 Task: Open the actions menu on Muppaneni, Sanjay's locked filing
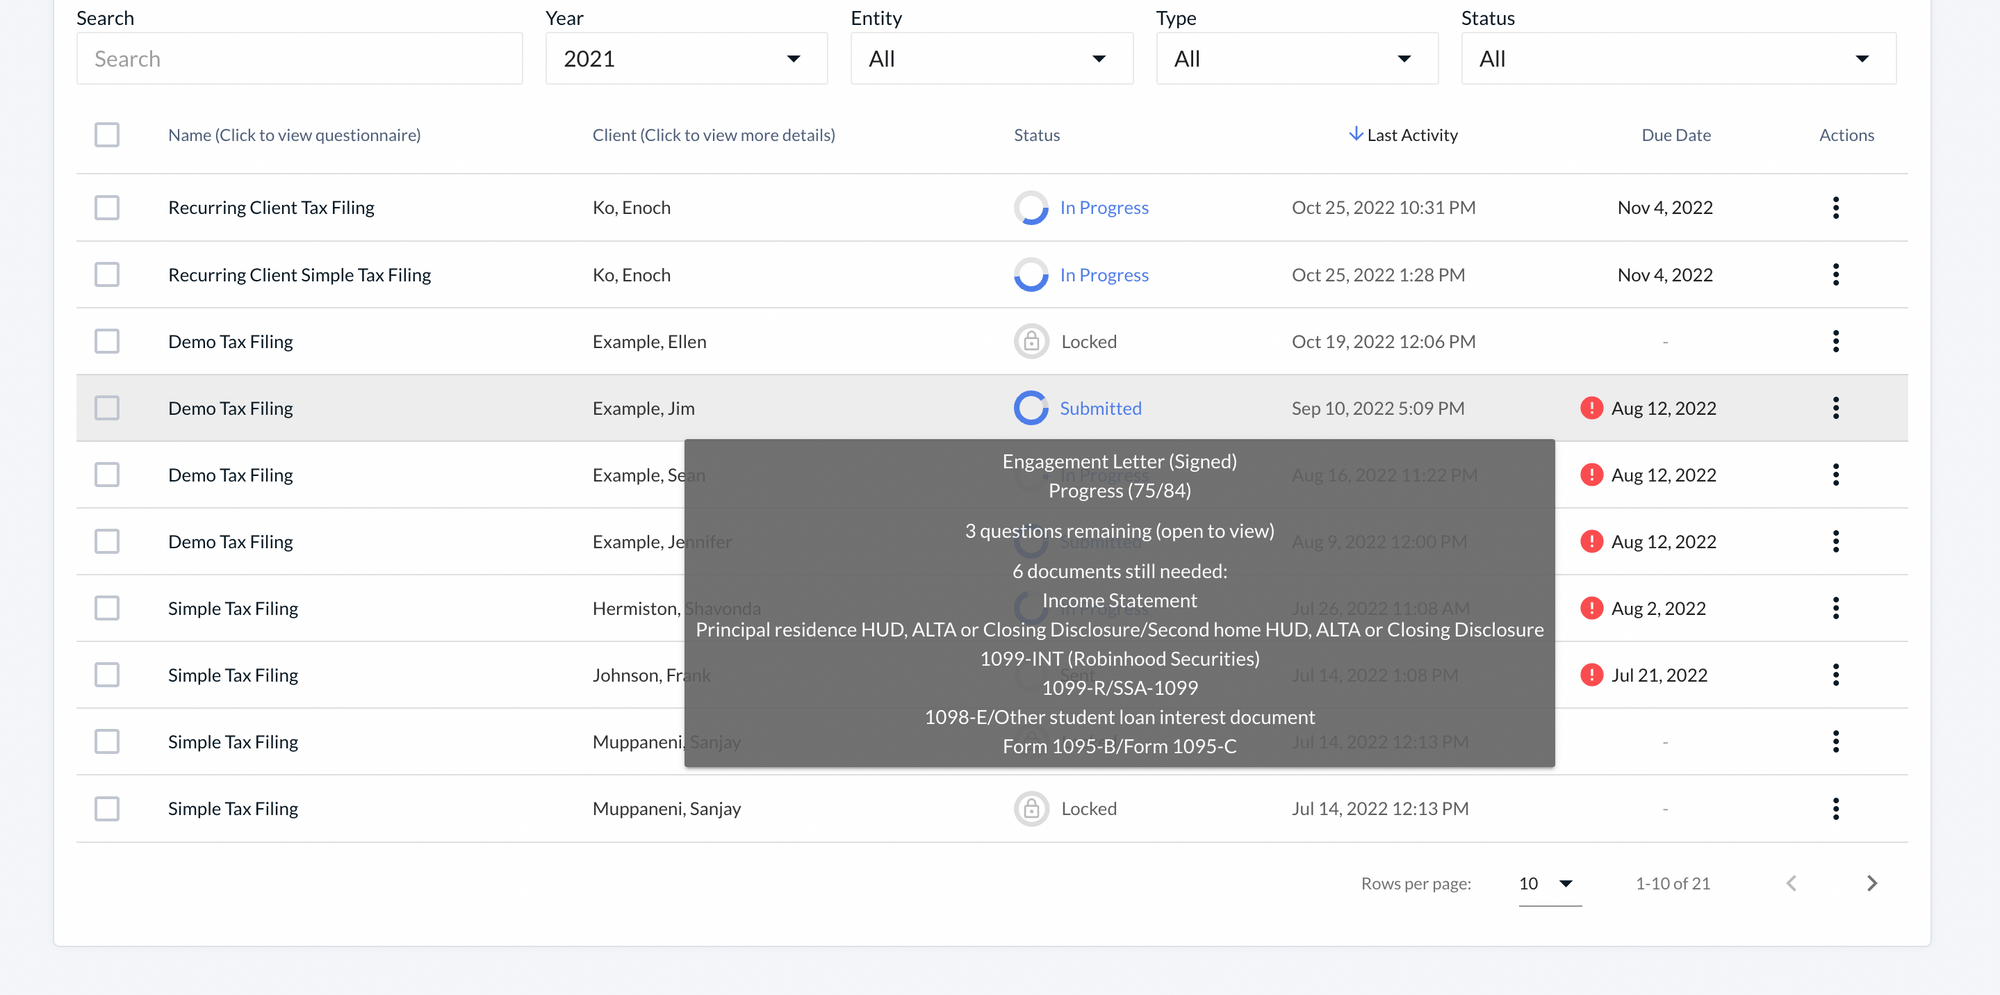[x=1836, y=808]
